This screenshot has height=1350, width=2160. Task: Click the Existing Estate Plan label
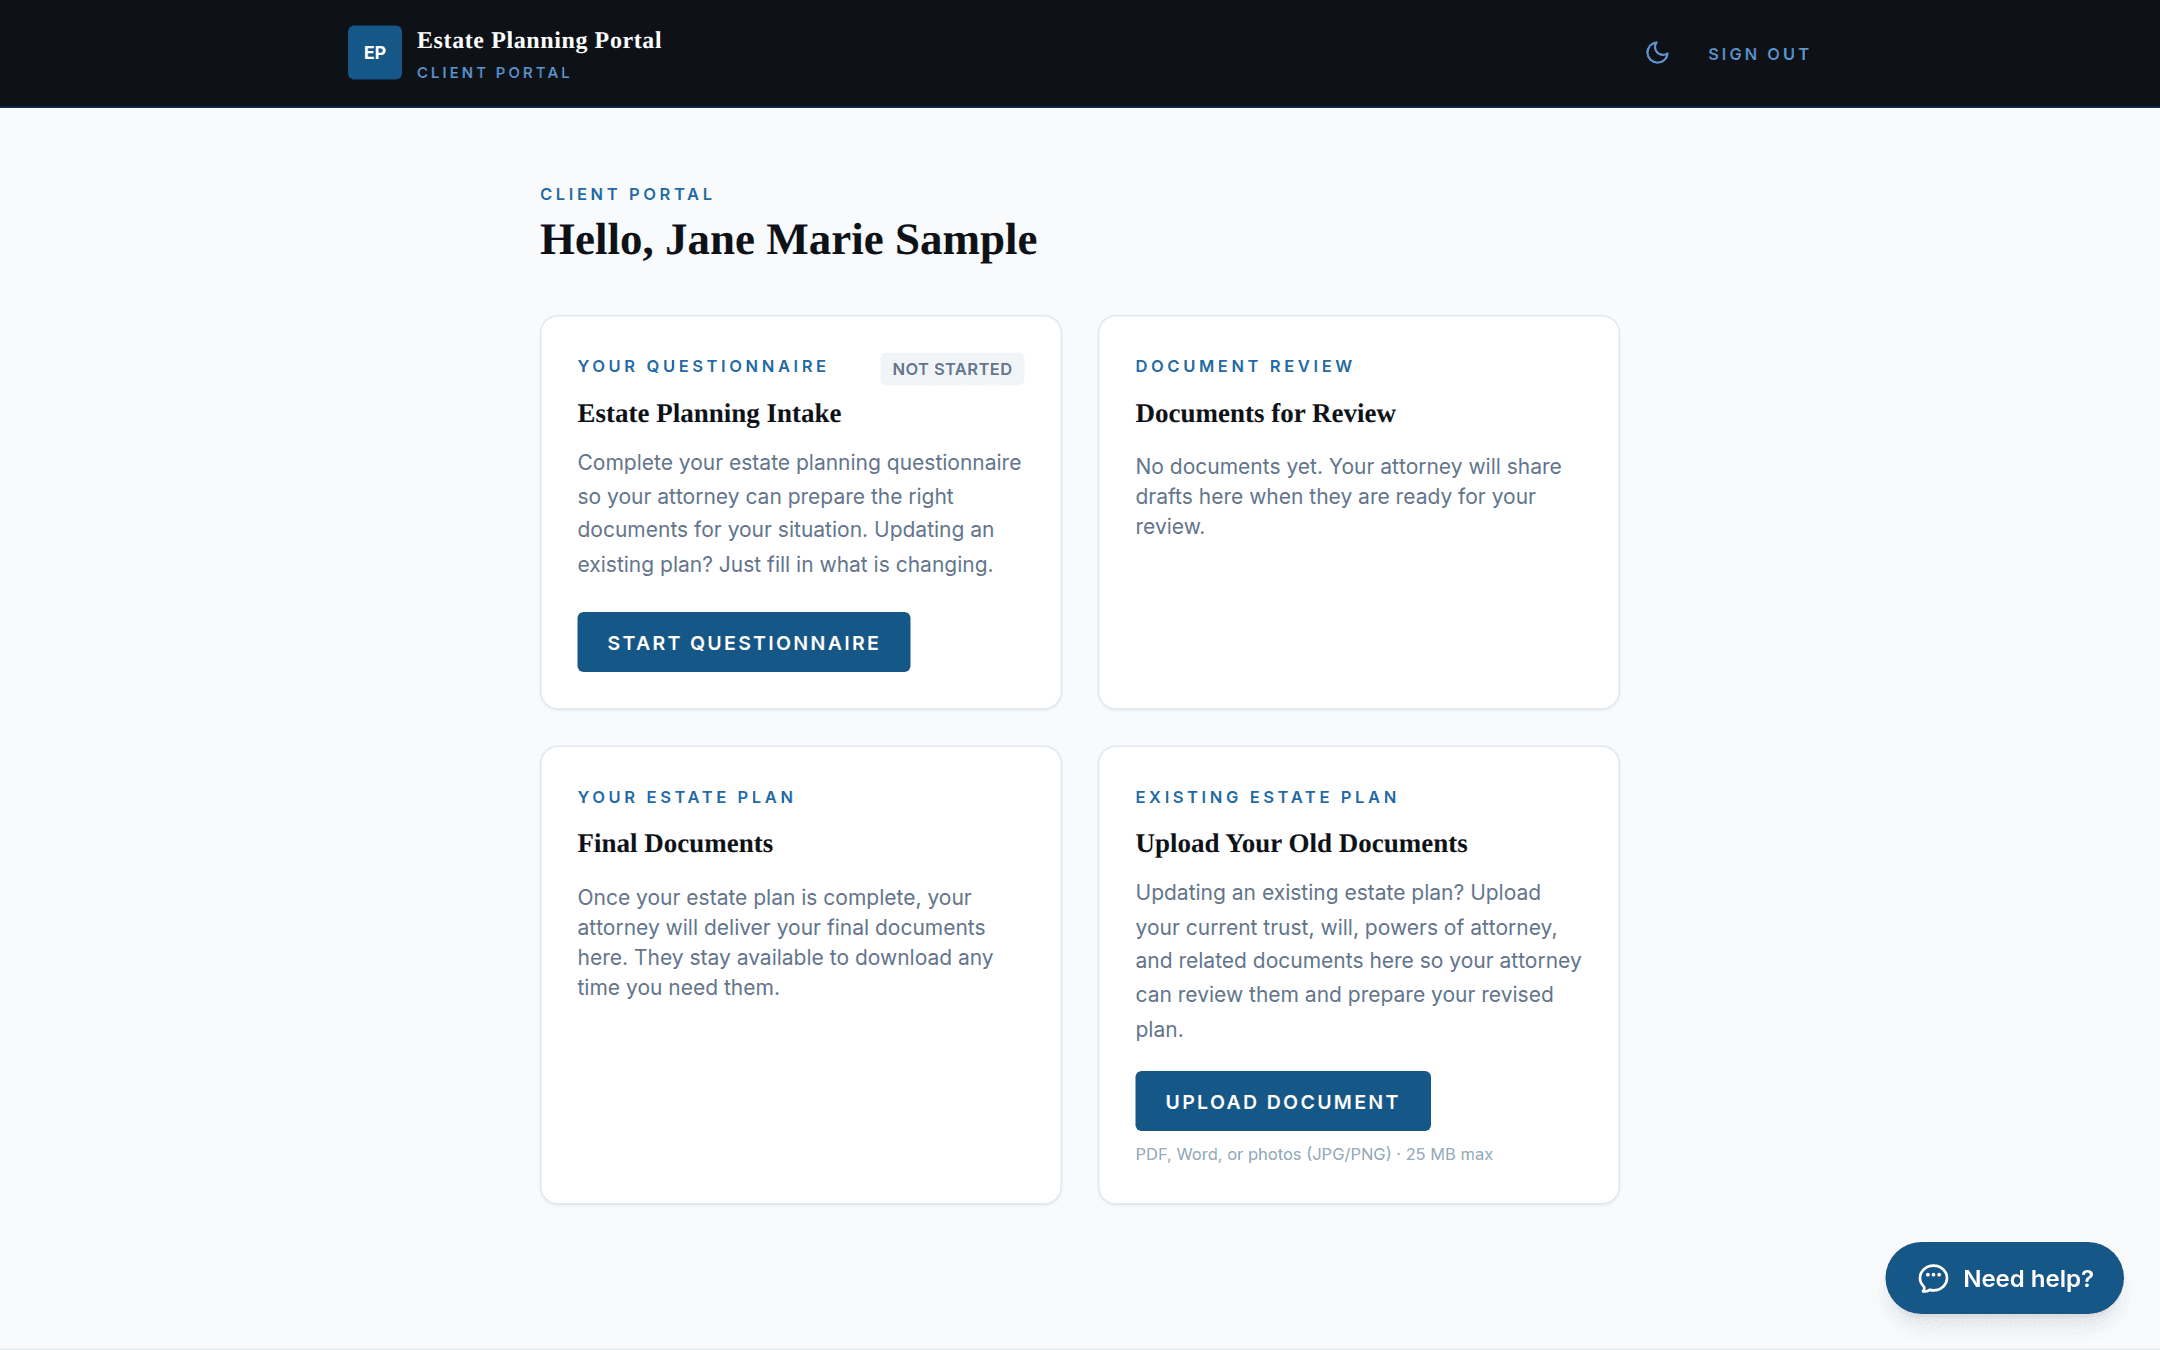1266,797
